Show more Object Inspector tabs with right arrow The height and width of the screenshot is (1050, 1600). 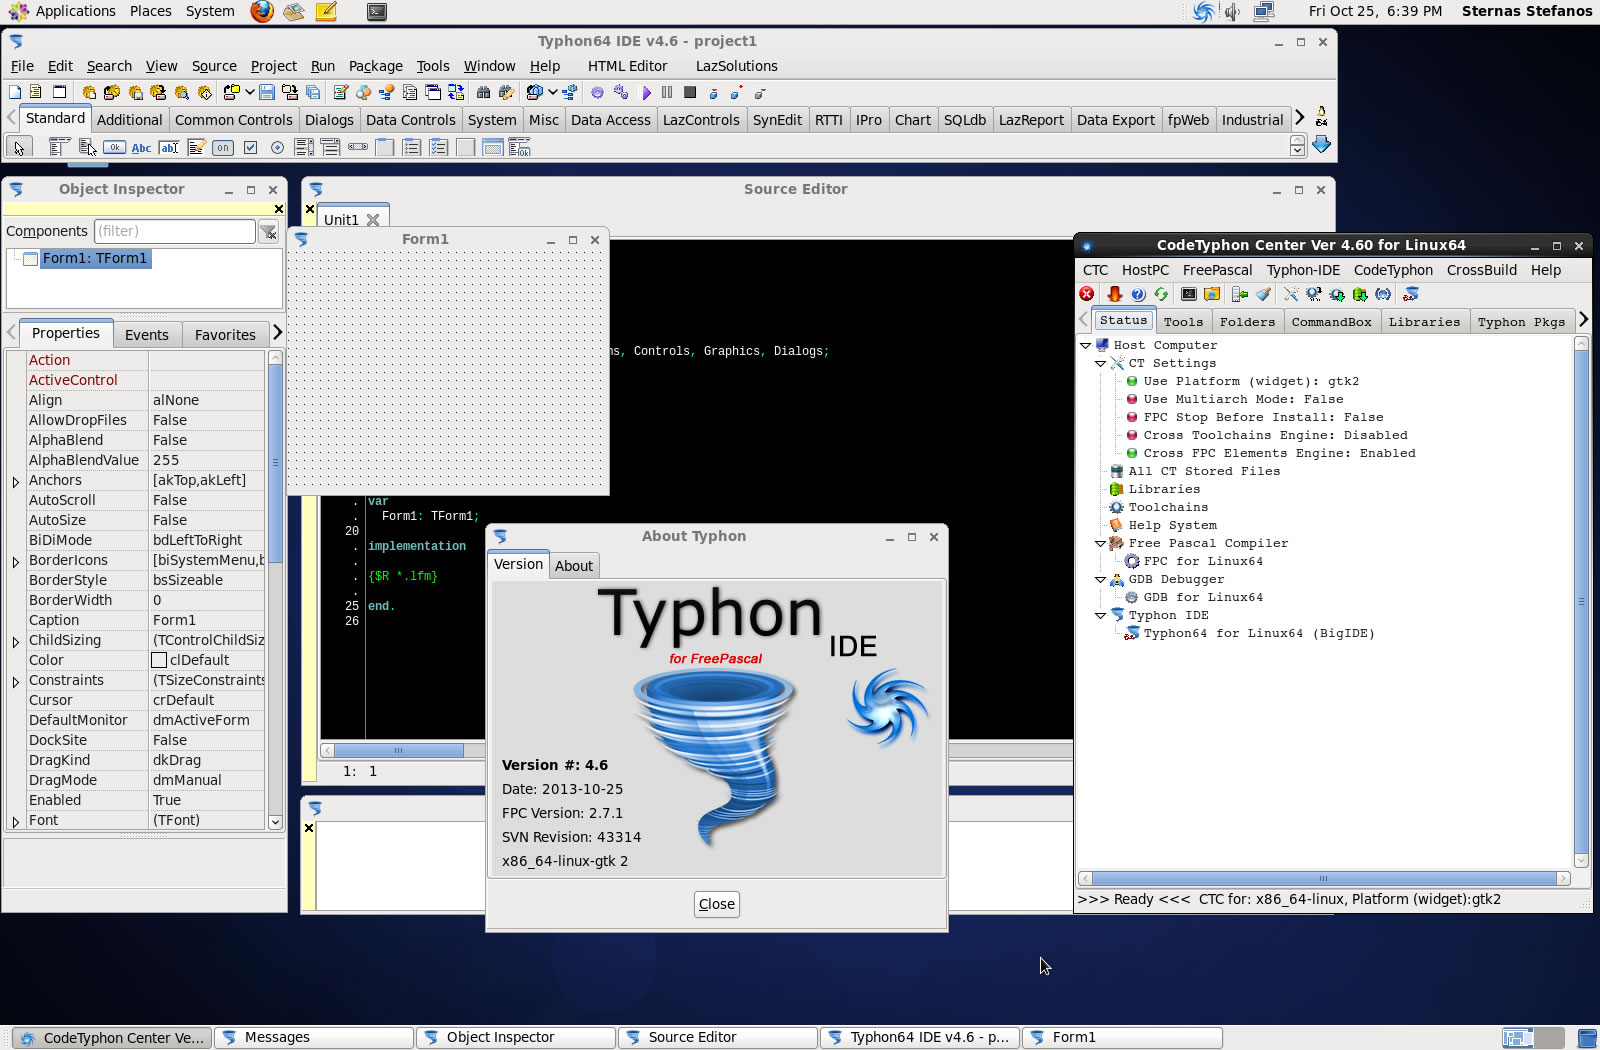click(x=277, y=332)
